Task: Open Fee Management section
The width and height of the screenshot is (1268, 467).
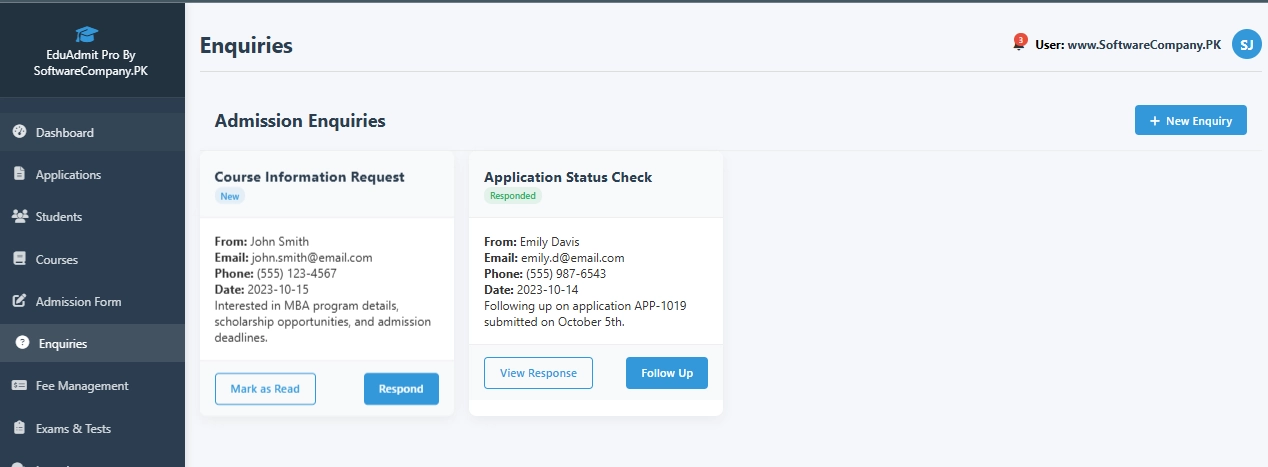Action: [x=92, y=385]
